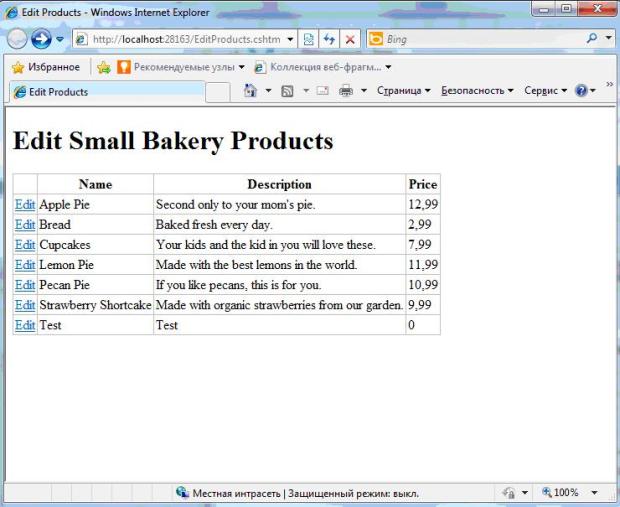This screenshot has height=507, width=620.
Task: Click Edit link for Strawberry Shortcake
Action: point(25,305)
